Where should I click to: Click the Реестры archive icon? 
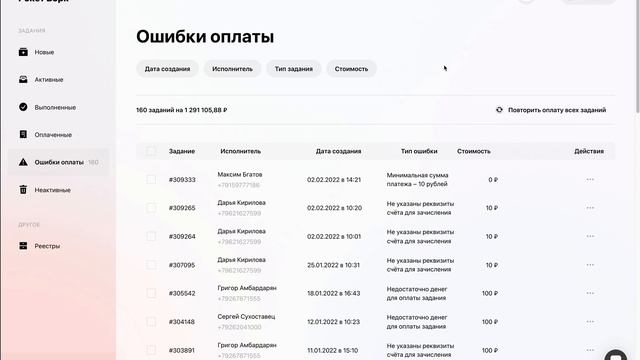[23, 246]
